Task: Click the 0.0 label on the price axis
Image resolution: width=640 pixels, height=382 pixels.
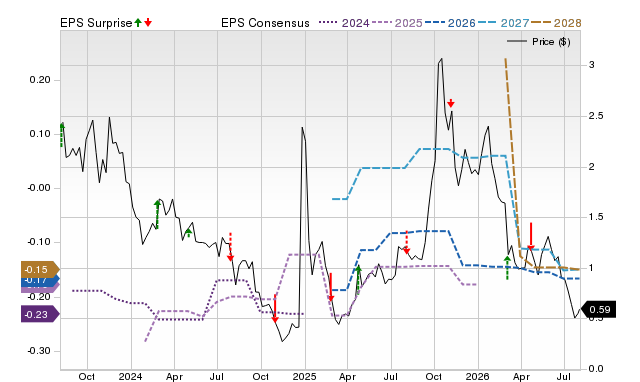Action: coord(596,369)
